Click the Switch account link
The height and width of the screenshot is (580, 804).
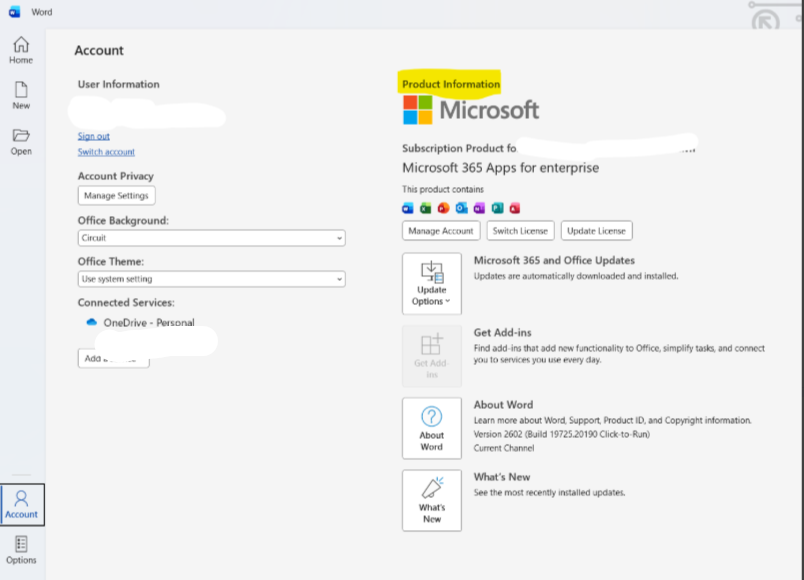(x=106, y=152)
